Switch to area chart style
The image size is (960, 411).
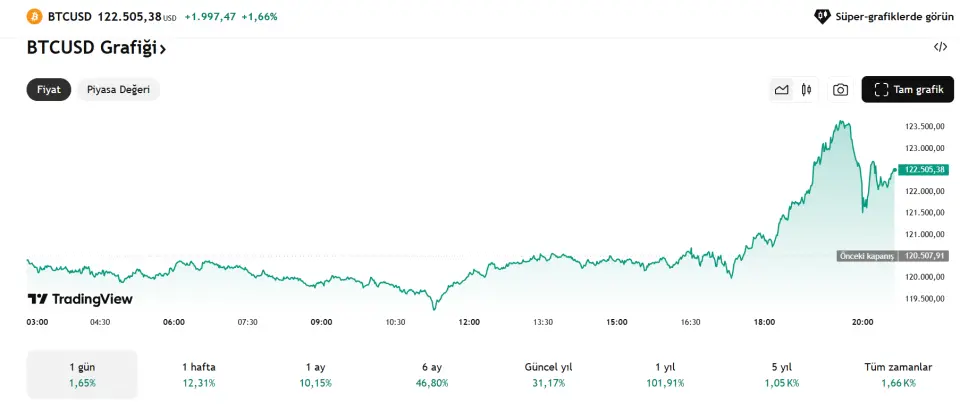782,90
